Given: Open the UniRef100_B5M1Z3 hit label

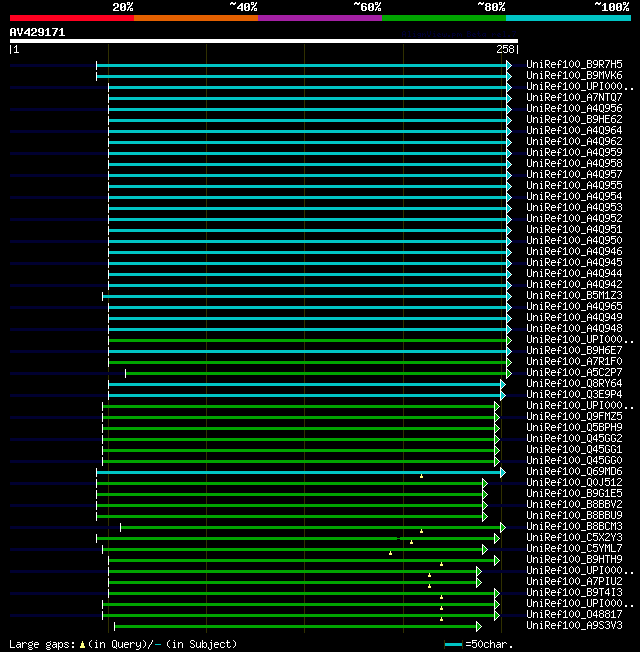Looking at the screenshot, I should coord(574,296).
